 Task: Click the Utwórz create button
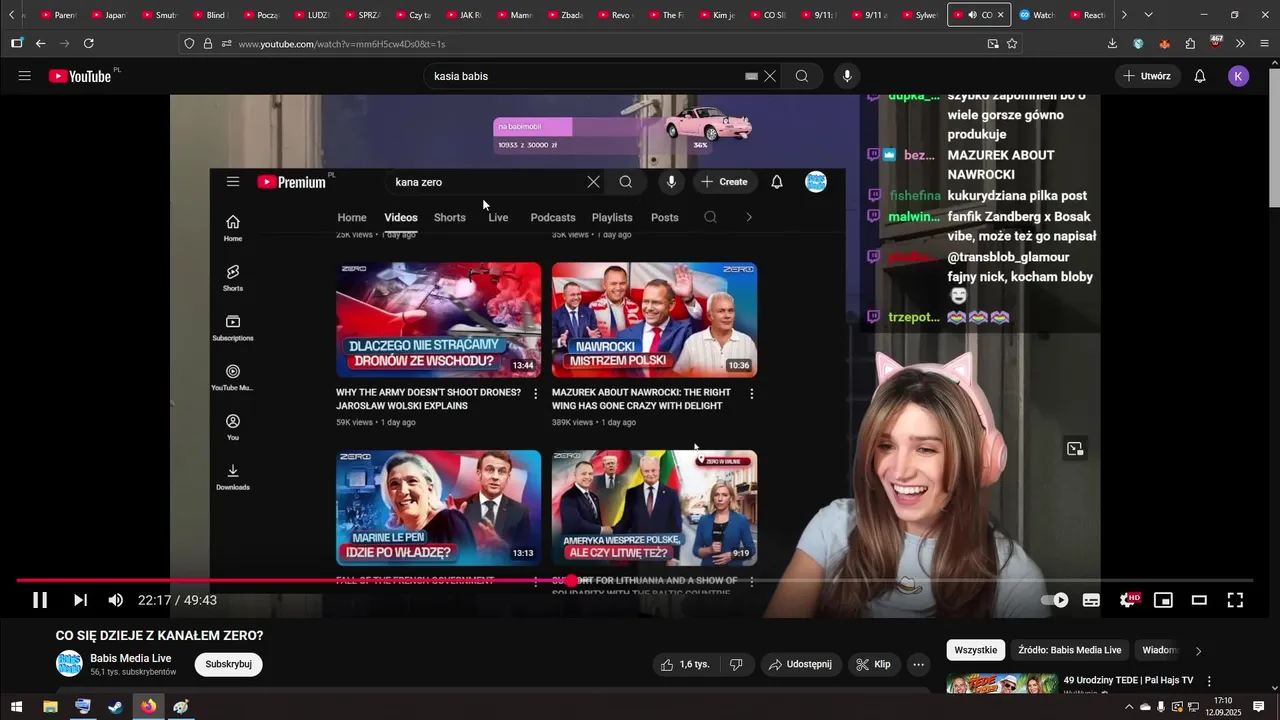(x=1147, y=76)
